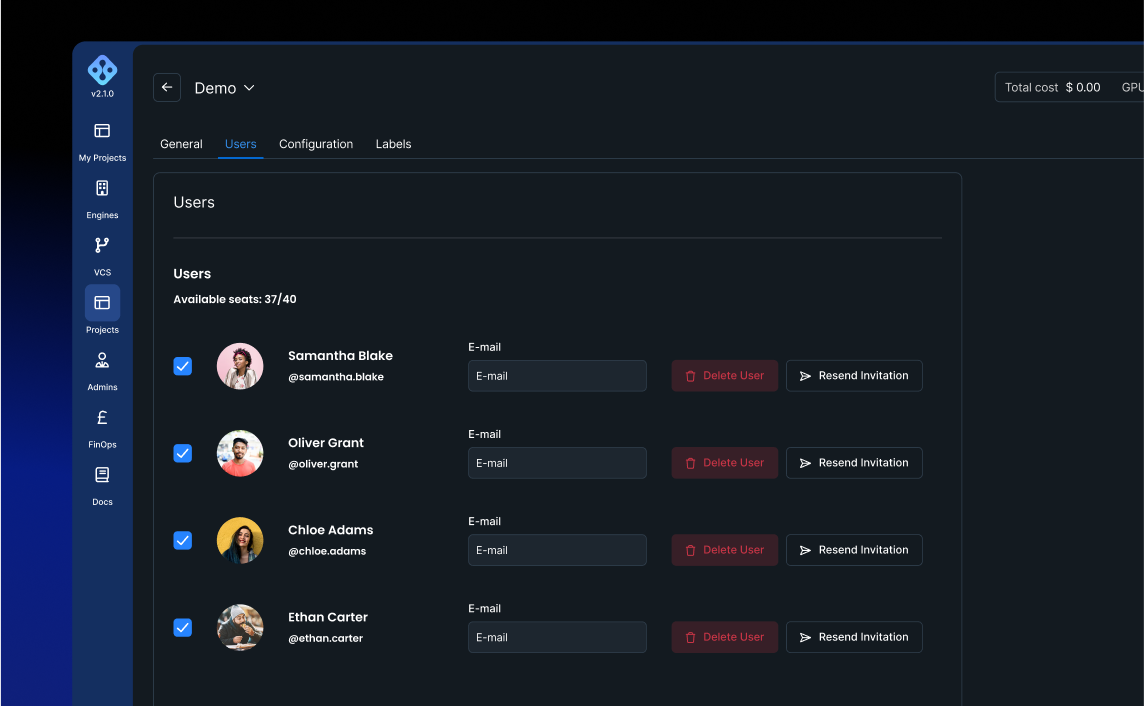
Task: Click Samantha Blake's E-mail field
Action: 557,376
